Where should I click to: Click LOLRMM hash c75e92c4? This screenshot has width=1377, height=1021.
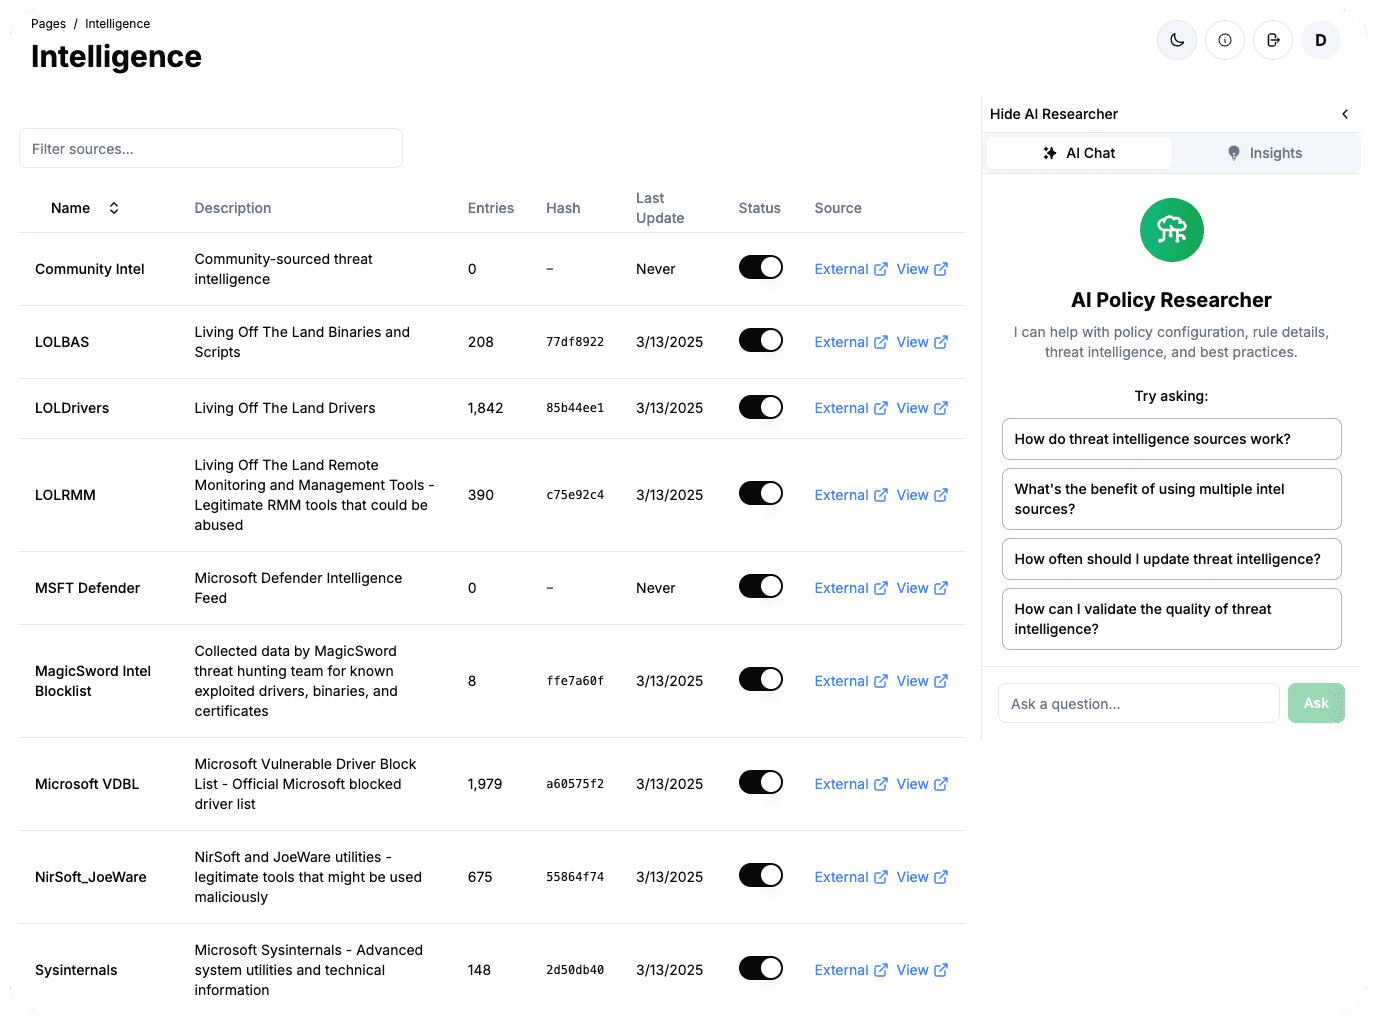(x=575, y=495)
